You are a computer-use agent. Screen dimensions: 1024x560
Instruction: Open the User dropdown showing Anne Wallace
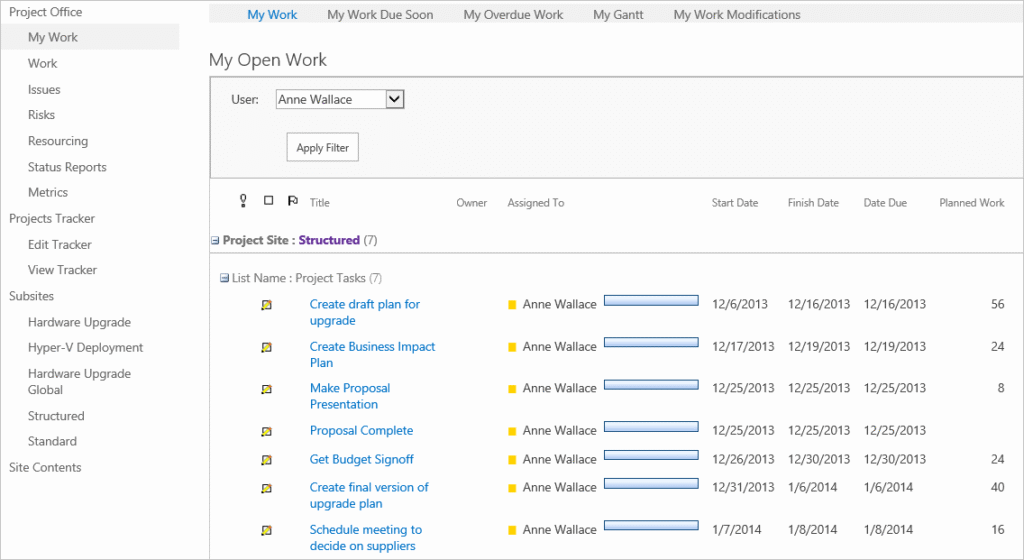click(x=393, y=99)
